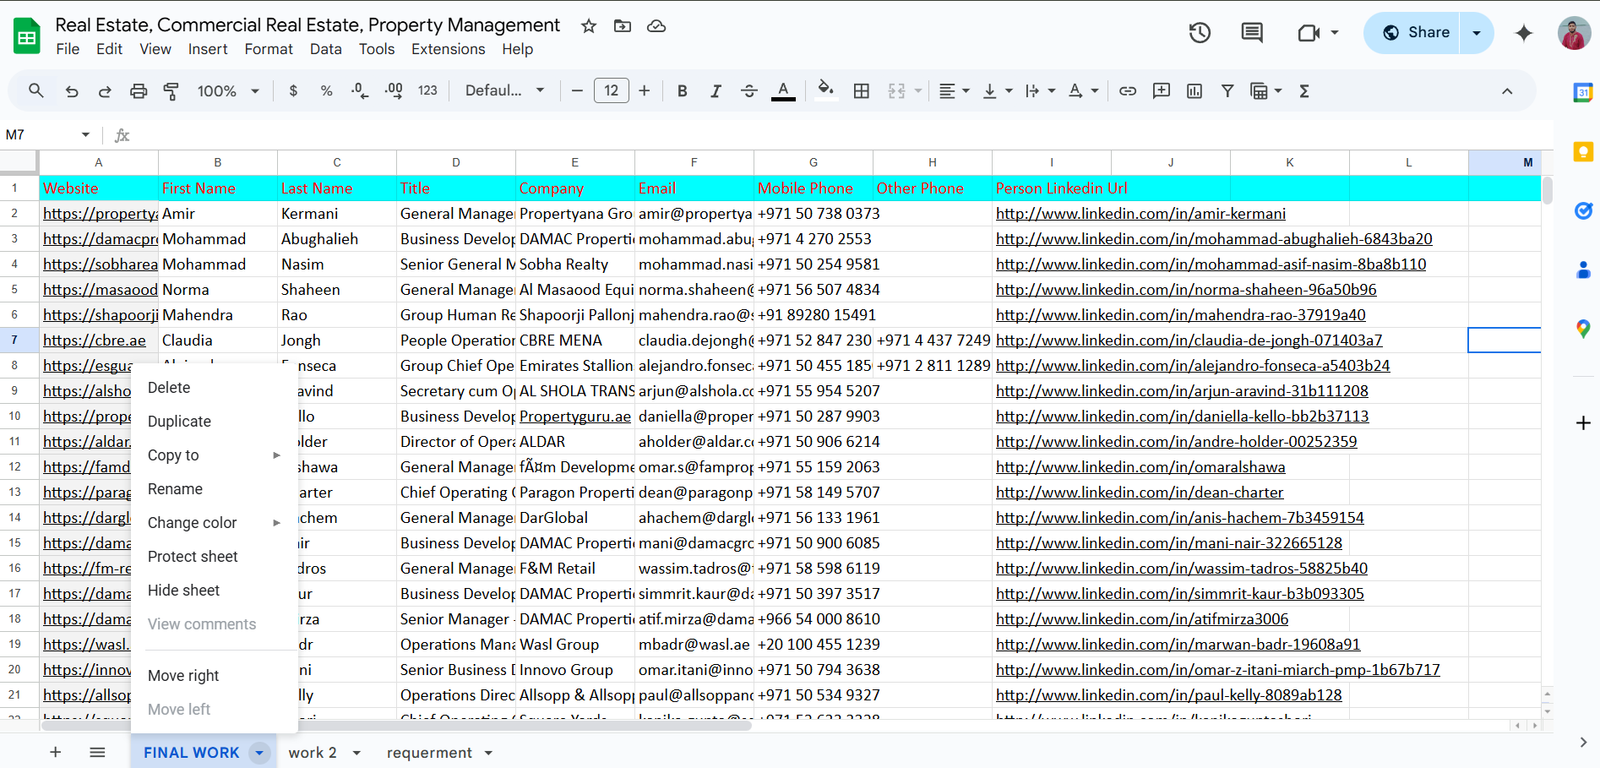Viewport: 1600px width, 768px height.
Task: Open the https://cbre.ae website link
Action: [94, 341]
